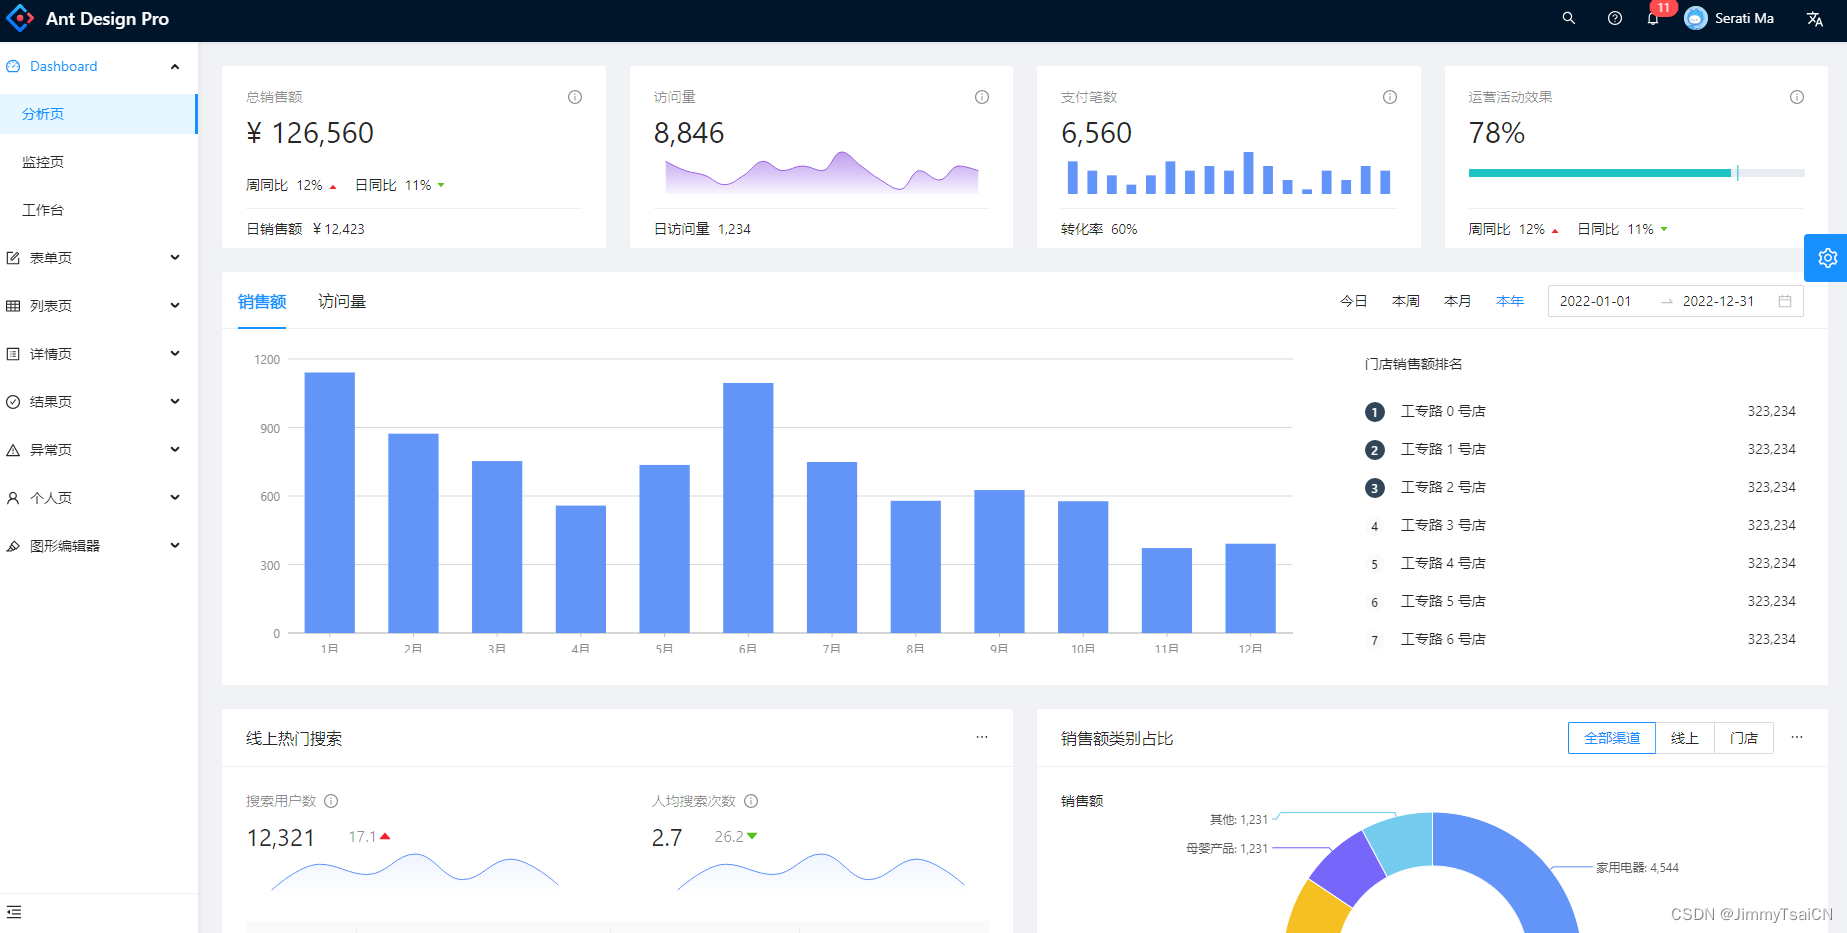Click the info icon on 运营活动效果 card
This screenshot has width=1847, height=933.
click(1797, 97)
